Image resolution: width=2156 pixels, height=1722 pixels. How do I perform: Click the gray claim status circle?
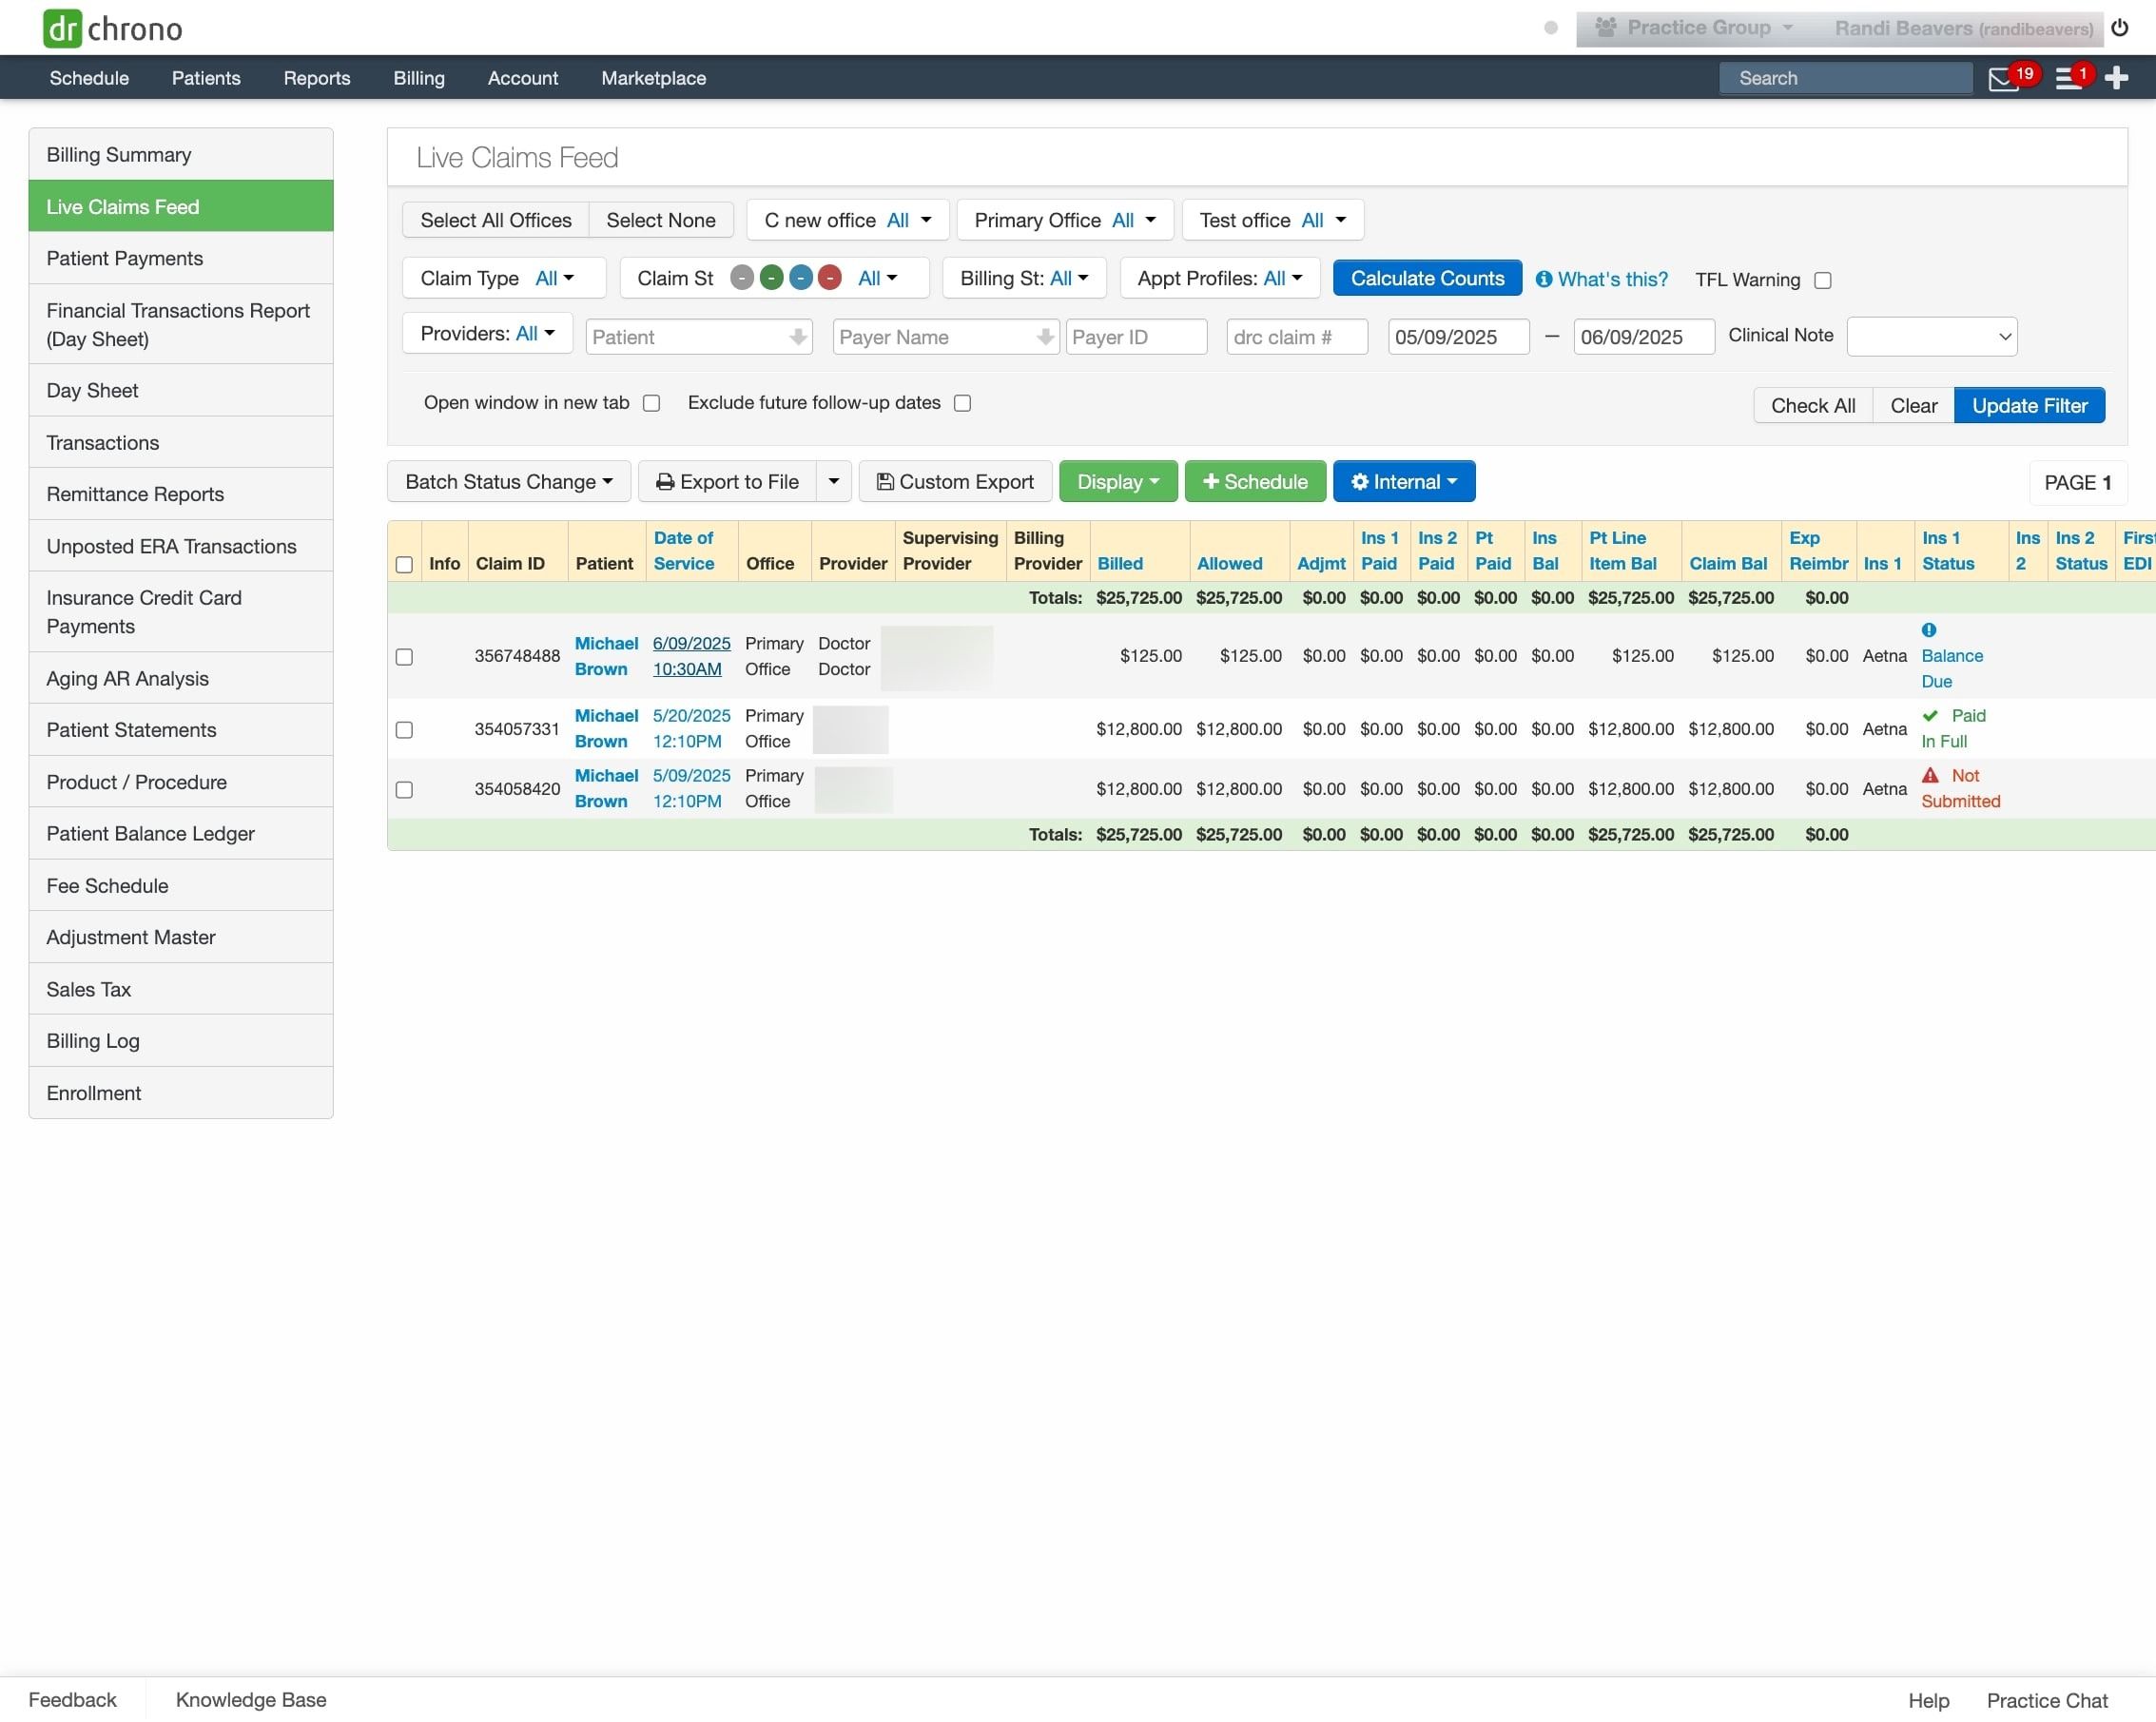[742, 278]
